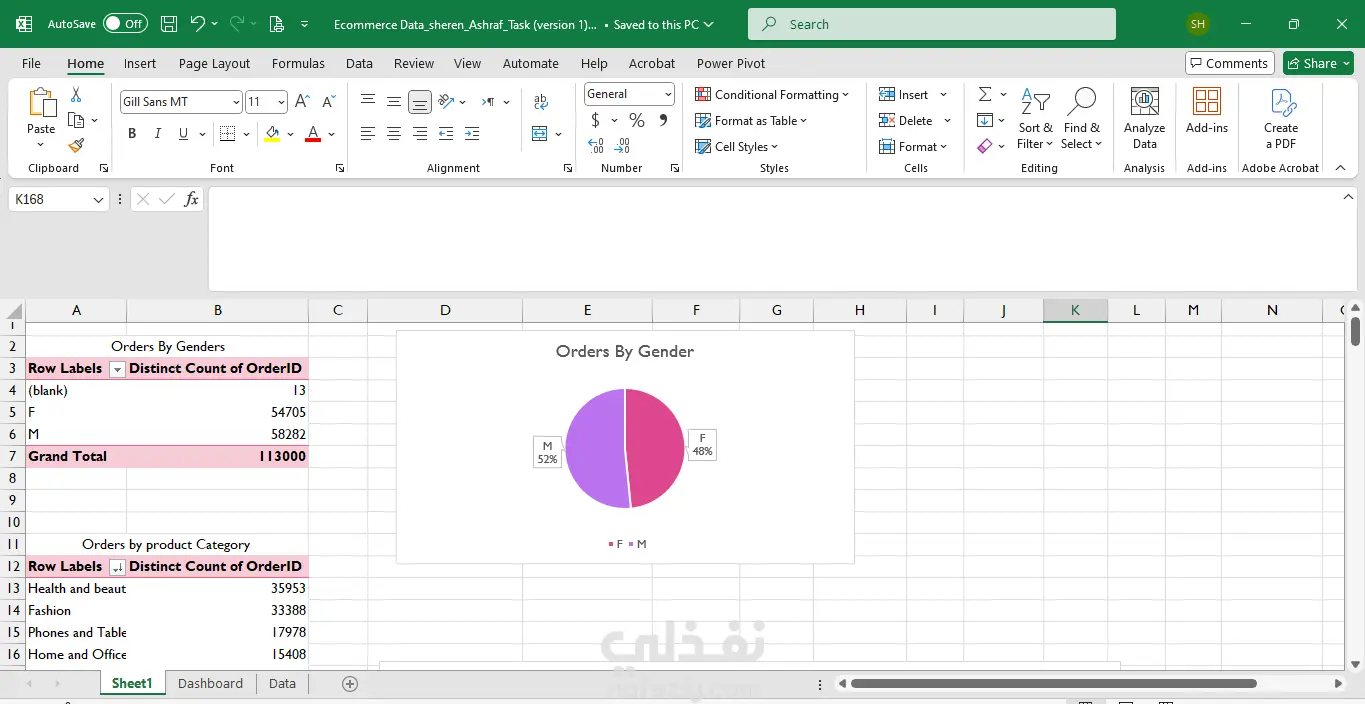Toggle Italic formatting

click(x=157, y=133)
